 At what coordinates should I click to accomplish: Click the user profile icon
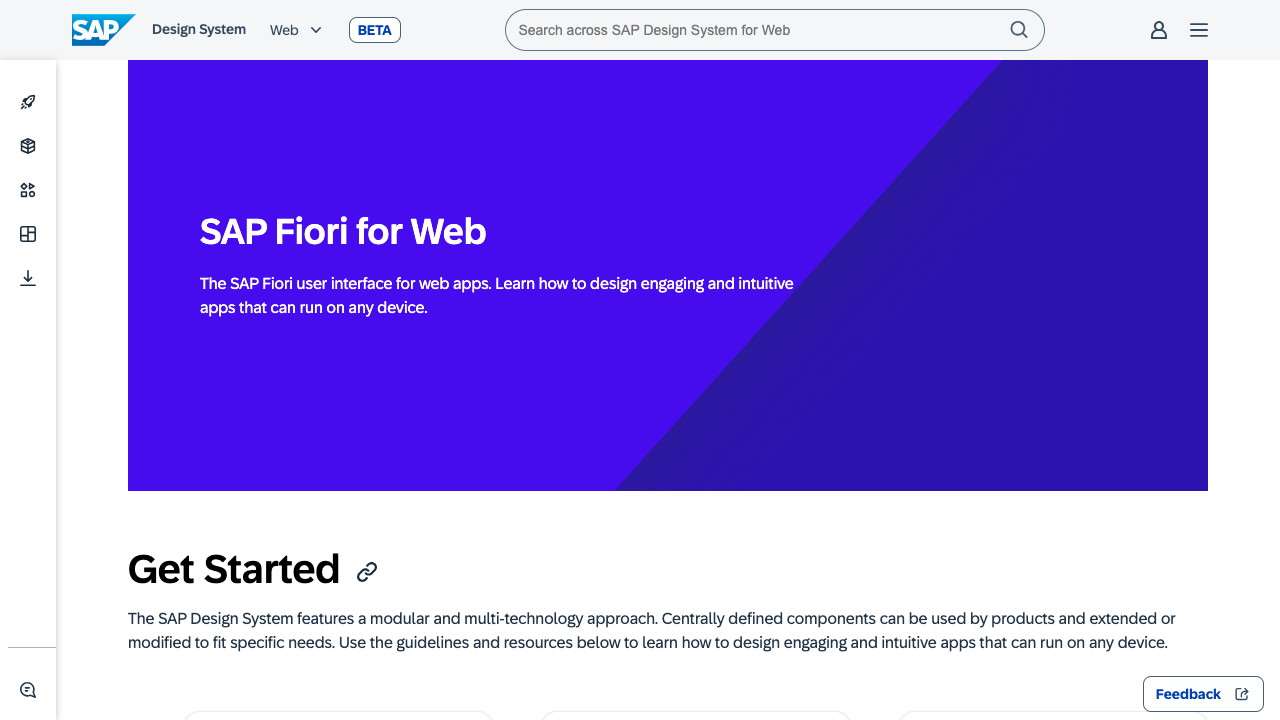(x=1159, y=30)
